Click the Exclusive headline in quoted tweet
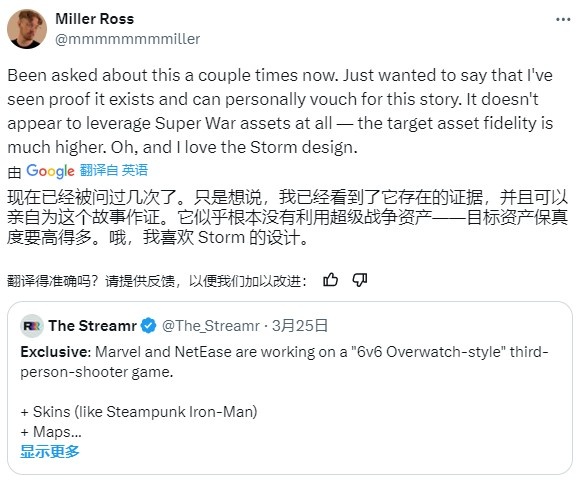 (x=56, y=352)
